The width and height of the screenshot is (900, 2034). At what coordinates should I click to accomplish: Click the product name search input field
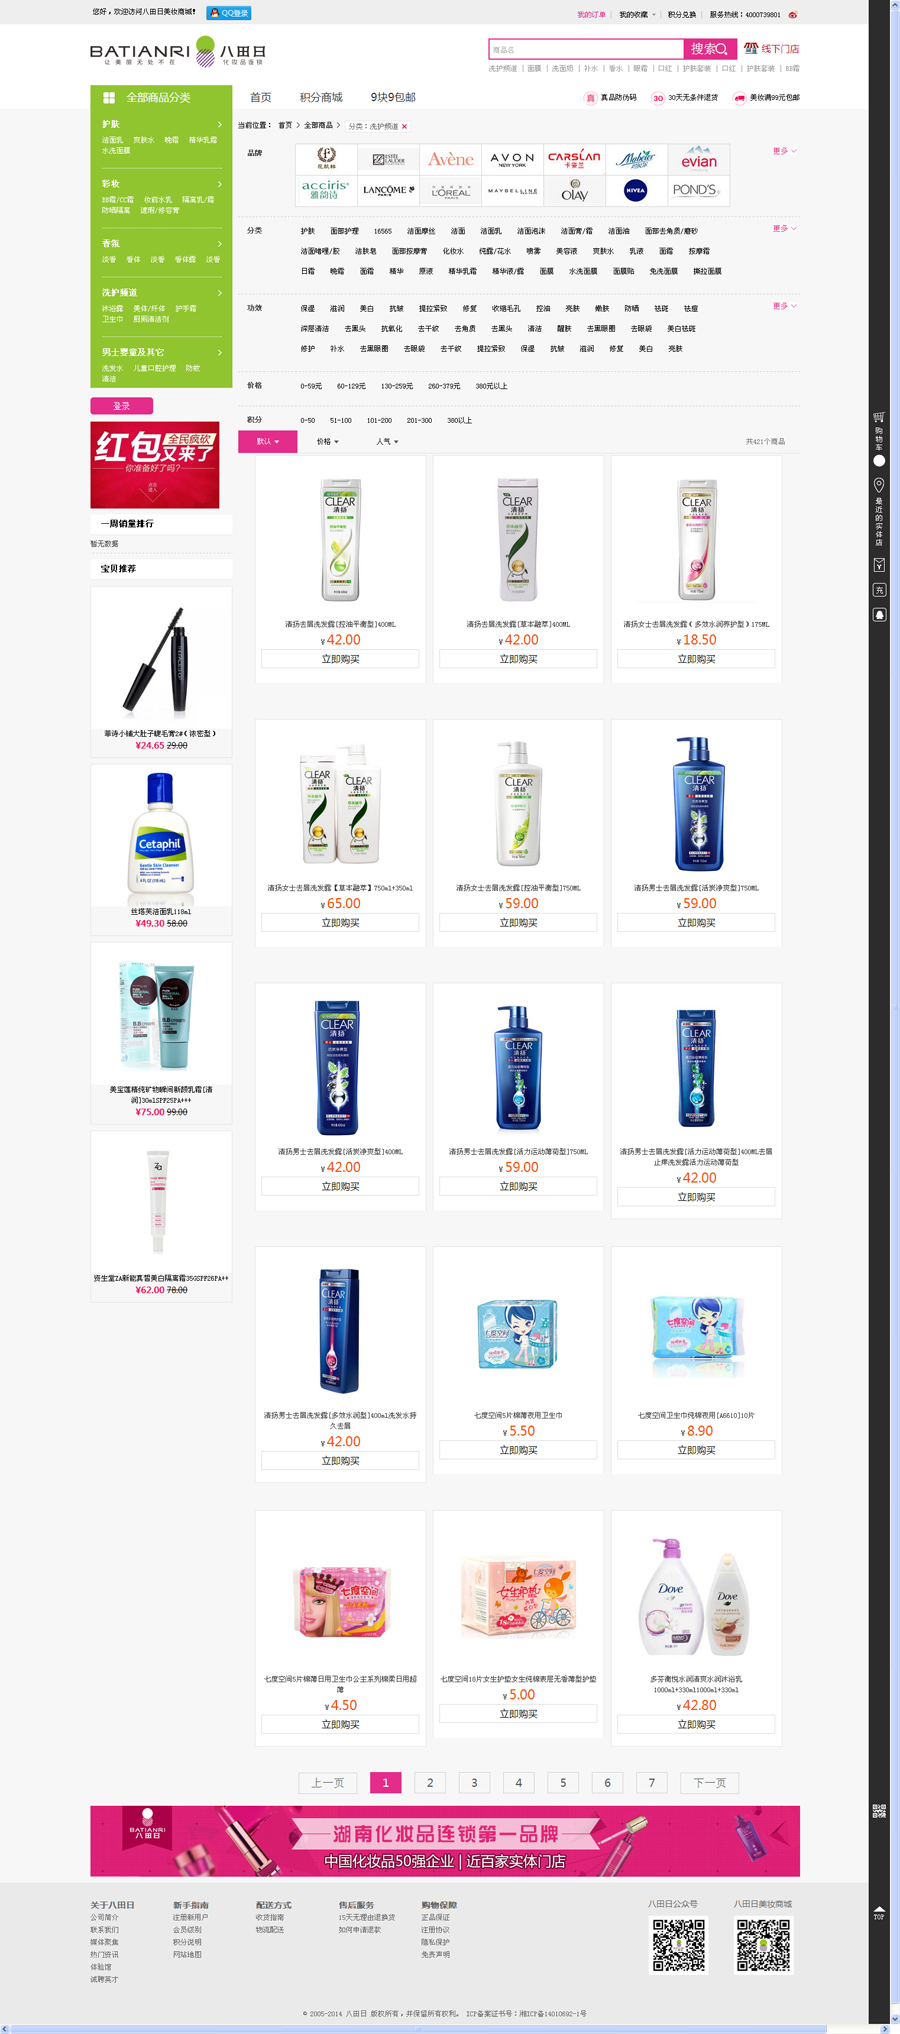click(586, 49)
